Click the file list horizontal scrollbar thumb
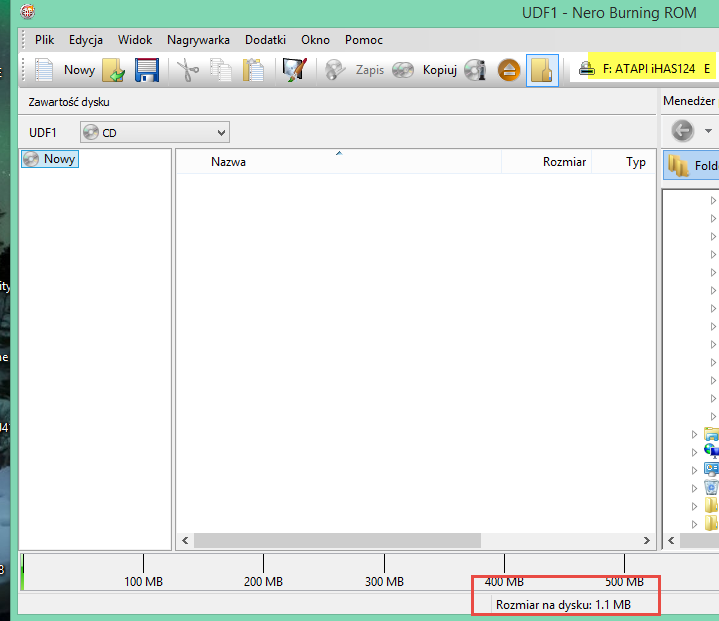The image size is (719, 621). pos(337,540)
